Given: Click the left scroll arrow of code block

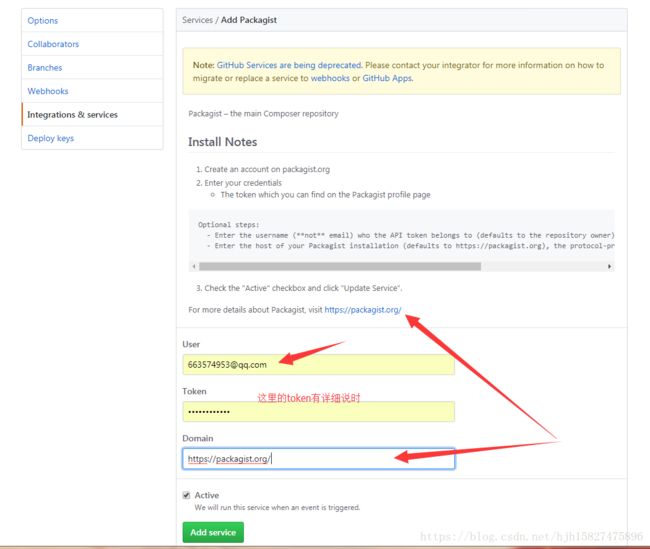Looking at the screenshot, I should coord(194,266).
